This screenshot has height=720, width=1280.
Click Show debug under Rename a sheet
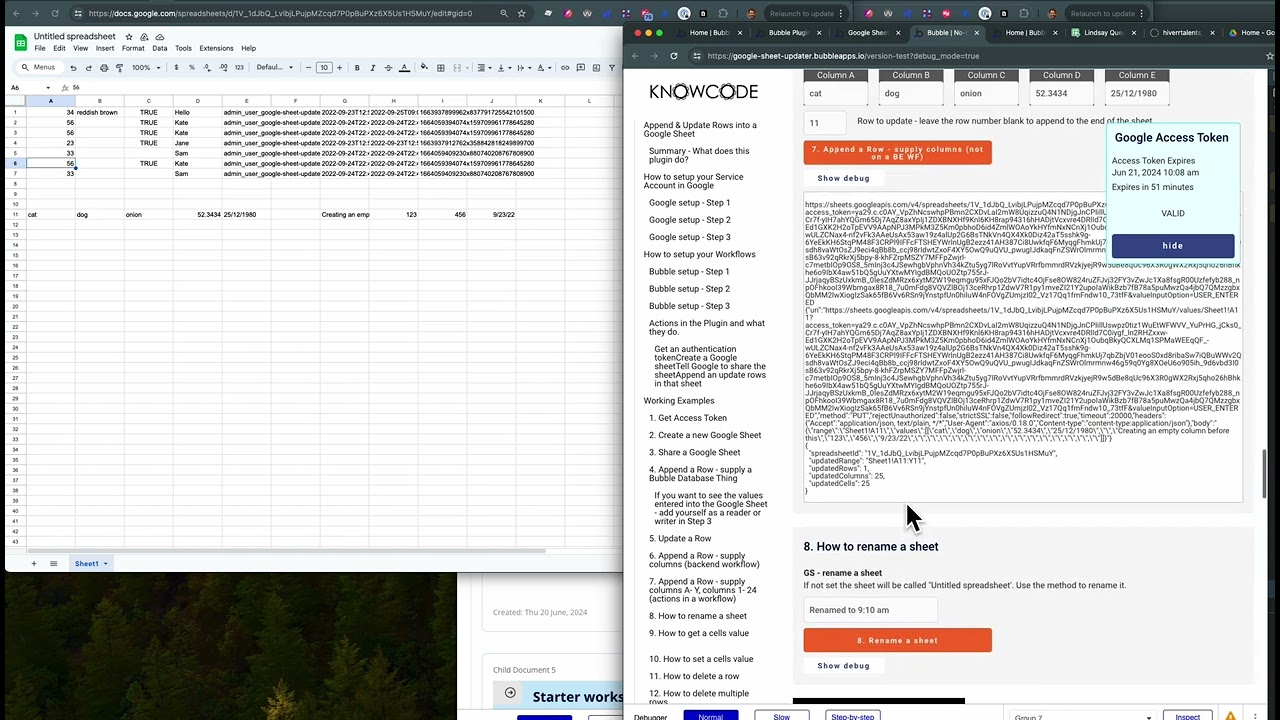843,666
